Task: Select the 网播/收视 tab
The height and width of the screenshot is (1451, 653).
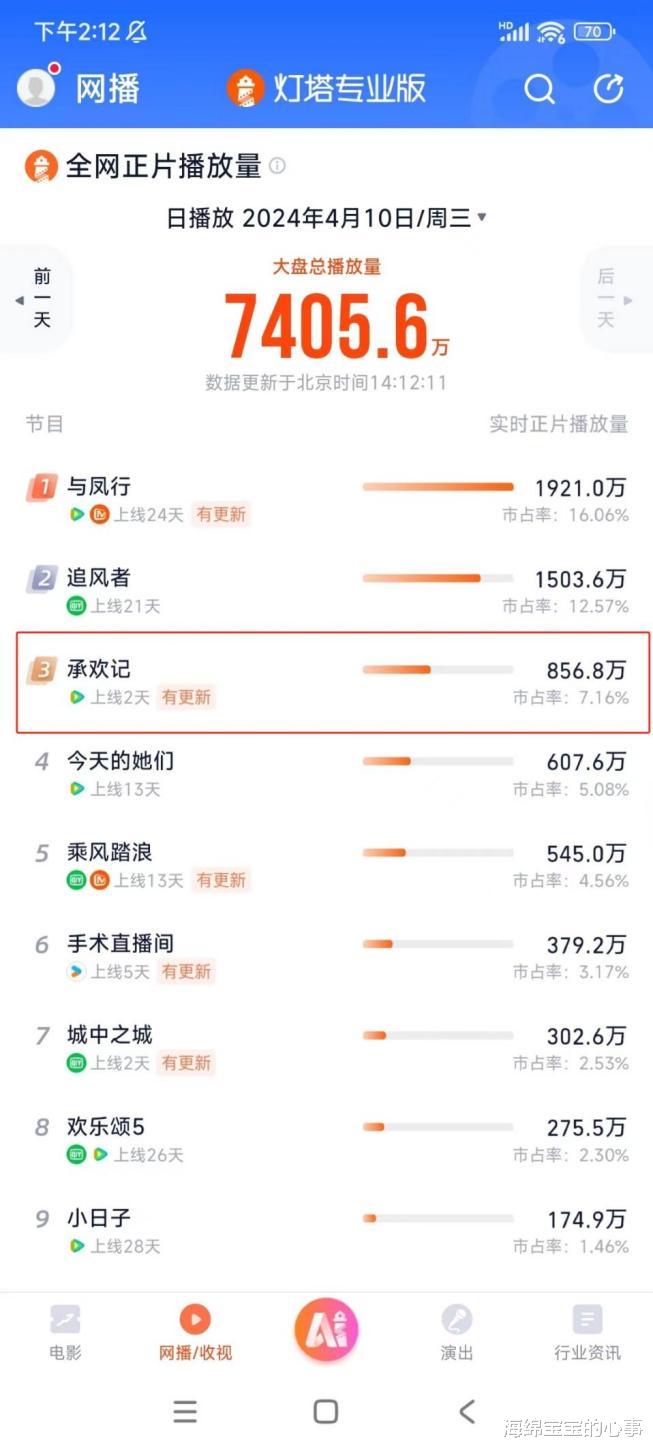Action: [x=195, y=1332]
